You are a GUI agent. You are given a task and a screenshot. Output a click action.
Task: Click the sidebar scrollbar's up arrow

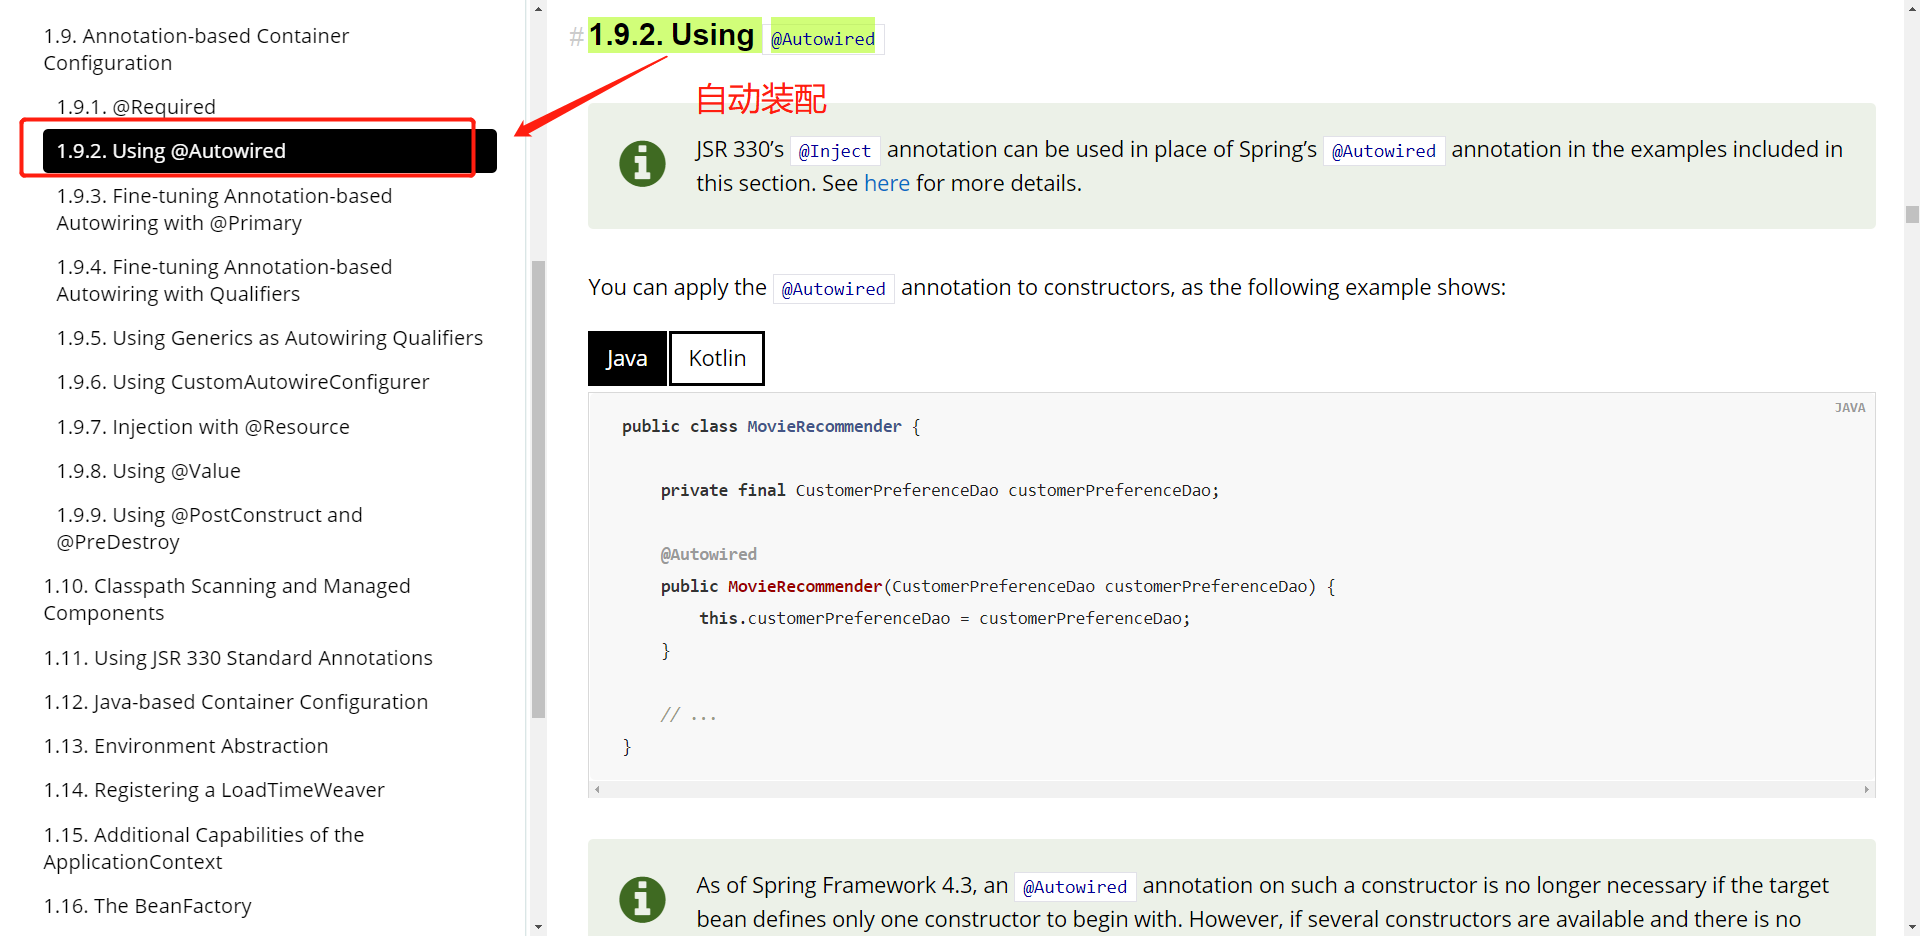(x=538, y=9)
